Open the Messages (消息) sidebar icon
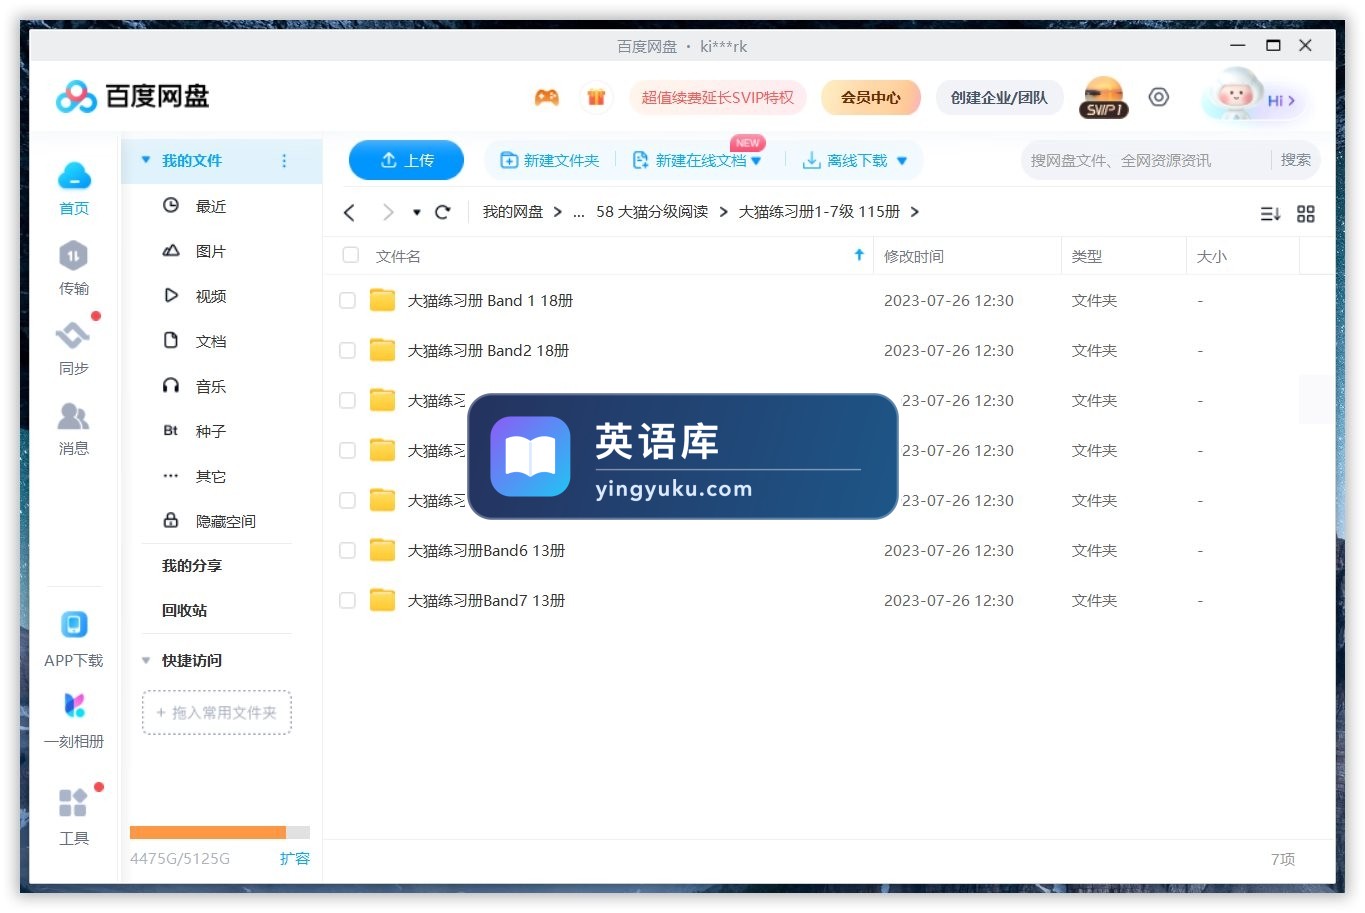The image size is (1365, 913). coord(74,416)
